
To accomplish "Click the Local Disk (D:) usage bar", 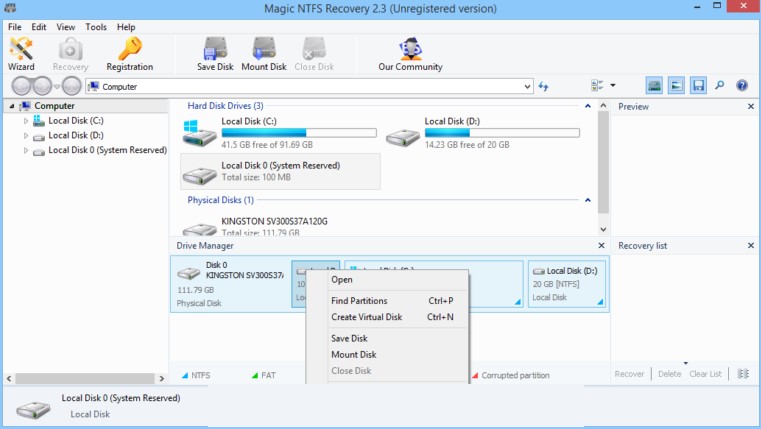I will (502, 132).
